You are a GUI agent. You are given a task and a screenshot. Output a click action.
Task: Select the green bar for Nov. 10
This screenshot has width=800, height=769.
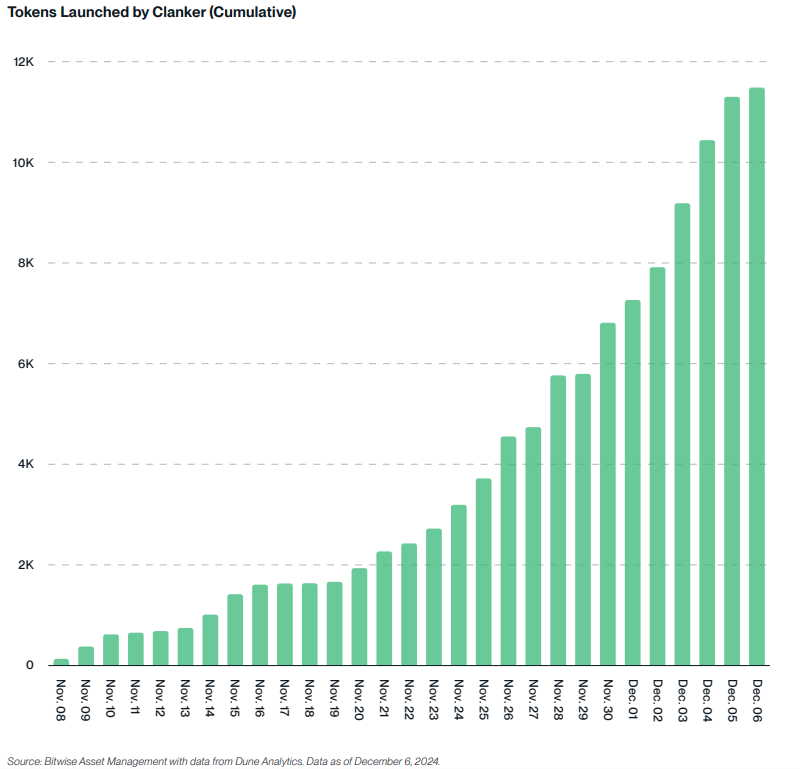click(111, 650)
